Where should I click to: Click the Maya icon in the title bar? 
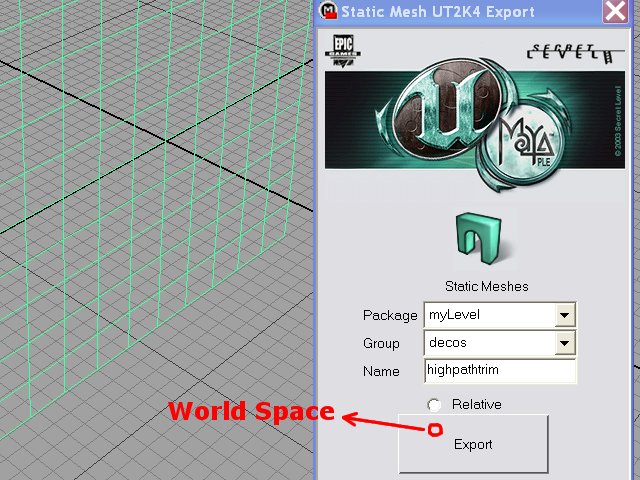(327, 12)
